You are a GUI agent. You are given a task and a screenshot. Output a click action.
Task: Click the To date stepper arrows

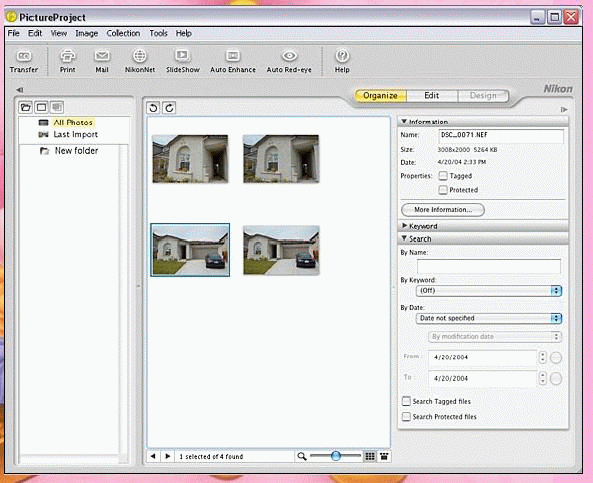[x=543, y=378]
